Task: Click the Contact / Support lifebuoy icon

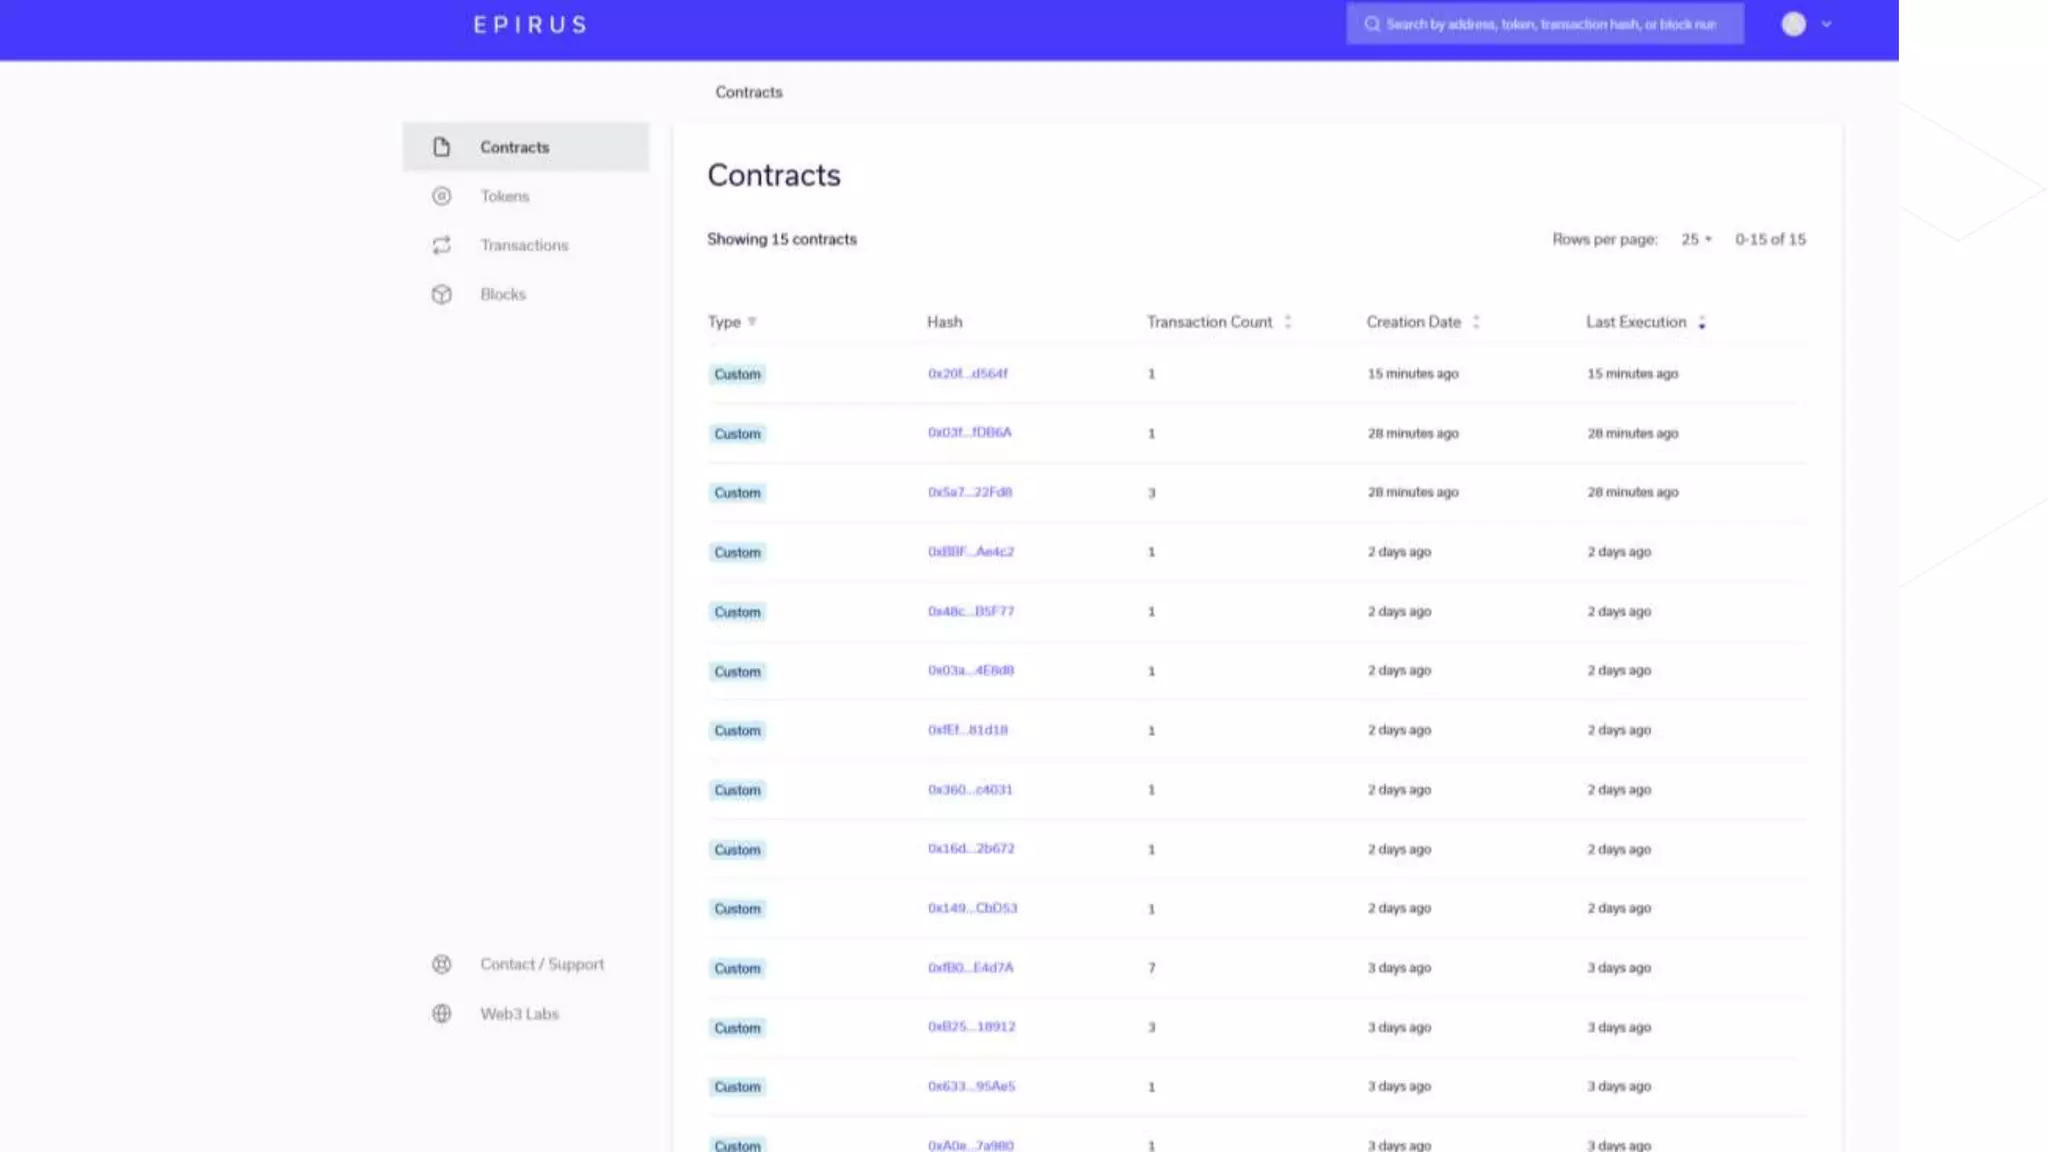Action: coord(441,964)
